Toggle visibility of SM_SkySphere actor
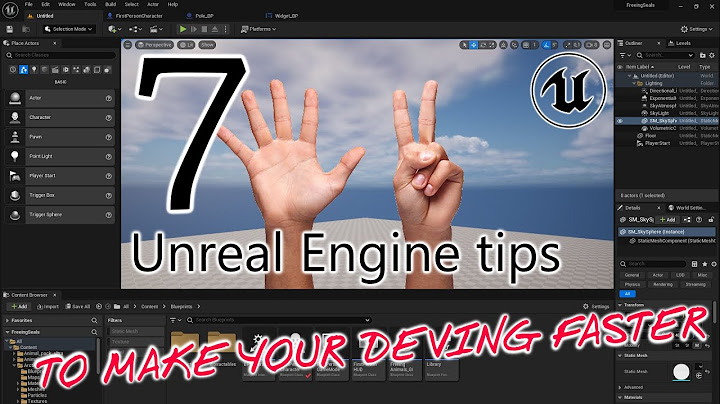The image size is (720, 404). pyautogui.click(x=620, y=121)
